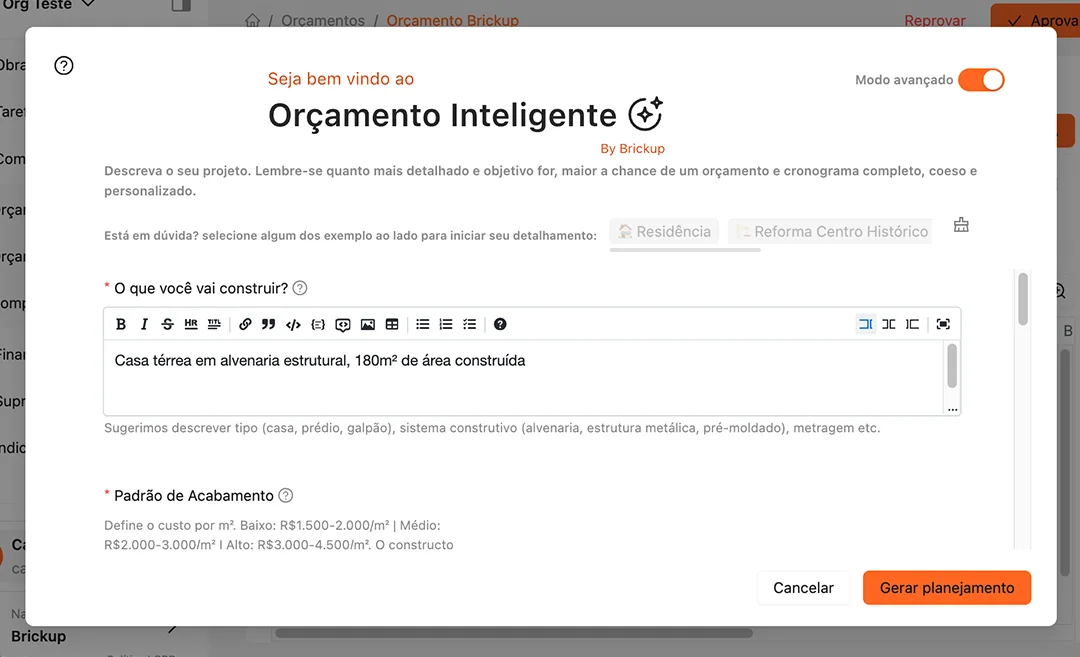Turn off the Modo avançado switch
Viewport: 1080px width, 657px height.
click(x=980, y=80)
